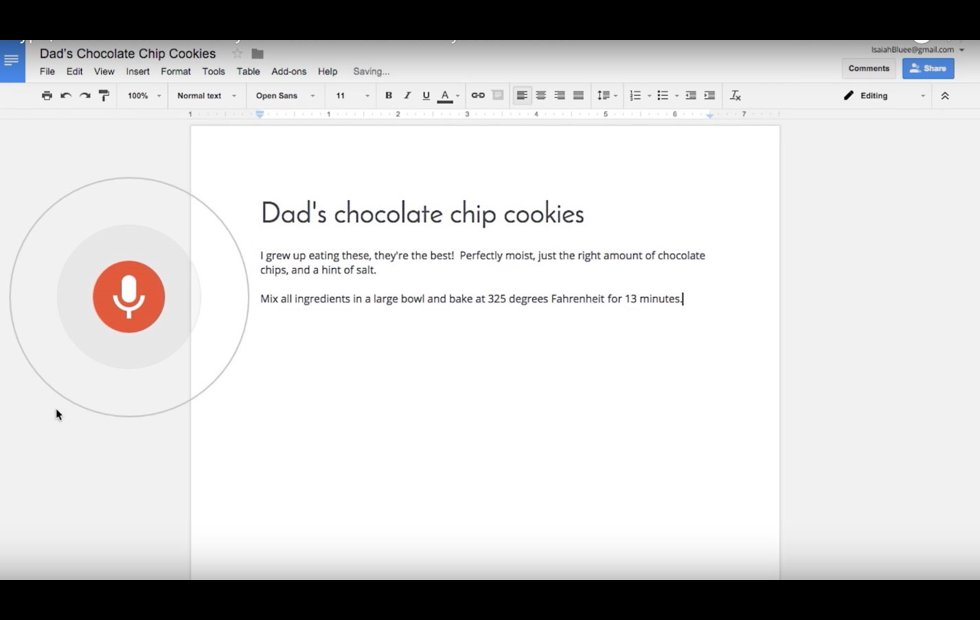The image size is (980, 620).
Task: Toggle italic formatting
Action: (407, 96)
